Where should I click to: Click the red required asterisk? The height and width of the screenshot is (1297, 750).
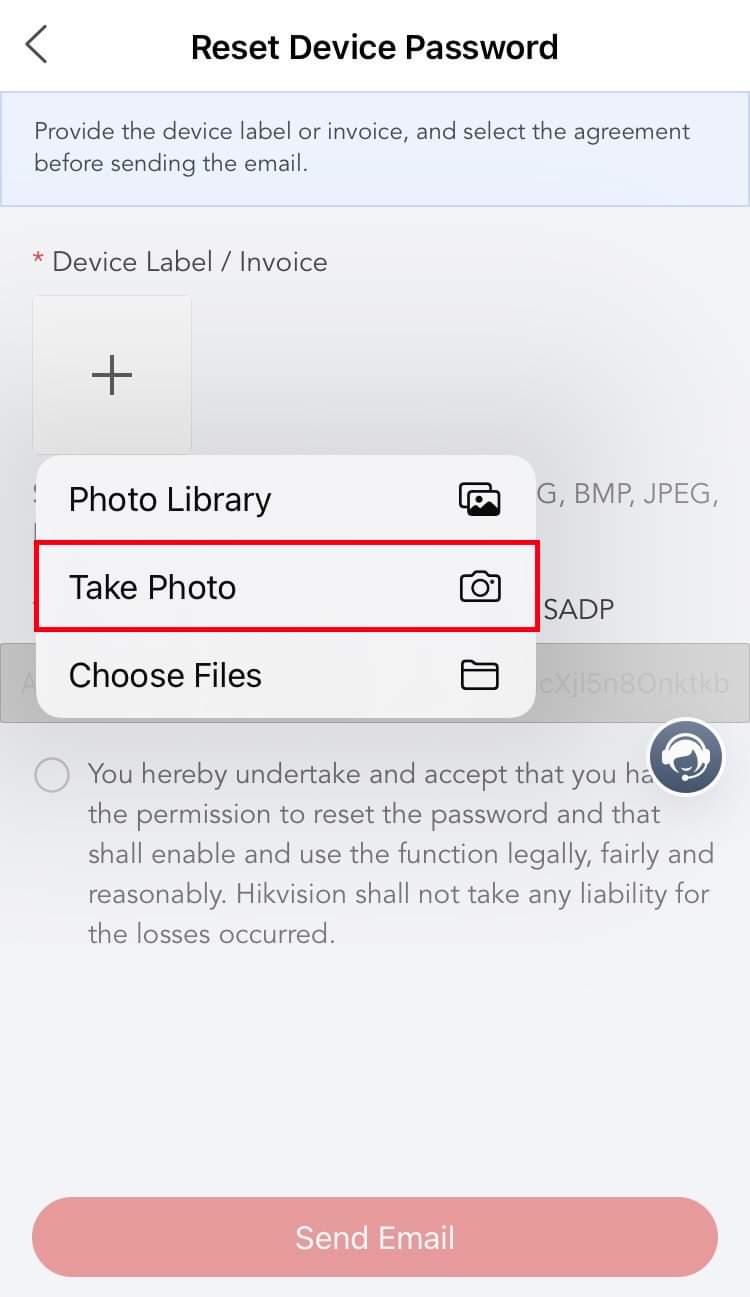[x=38, y=262]
